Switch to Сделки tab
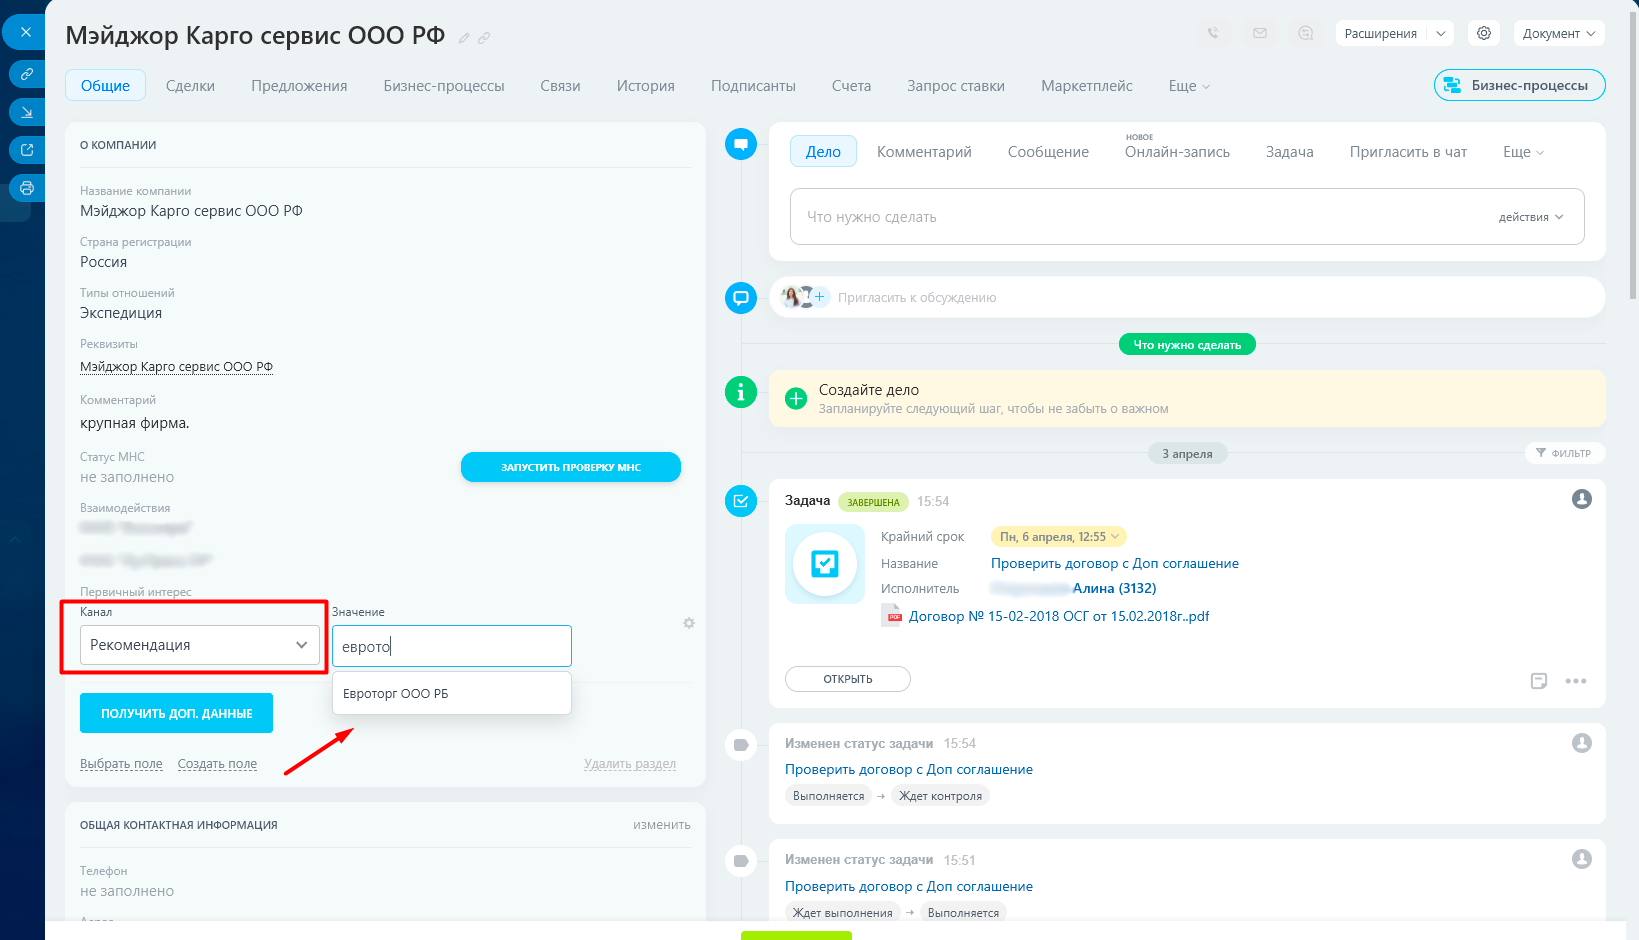 [x=190, y=86]
